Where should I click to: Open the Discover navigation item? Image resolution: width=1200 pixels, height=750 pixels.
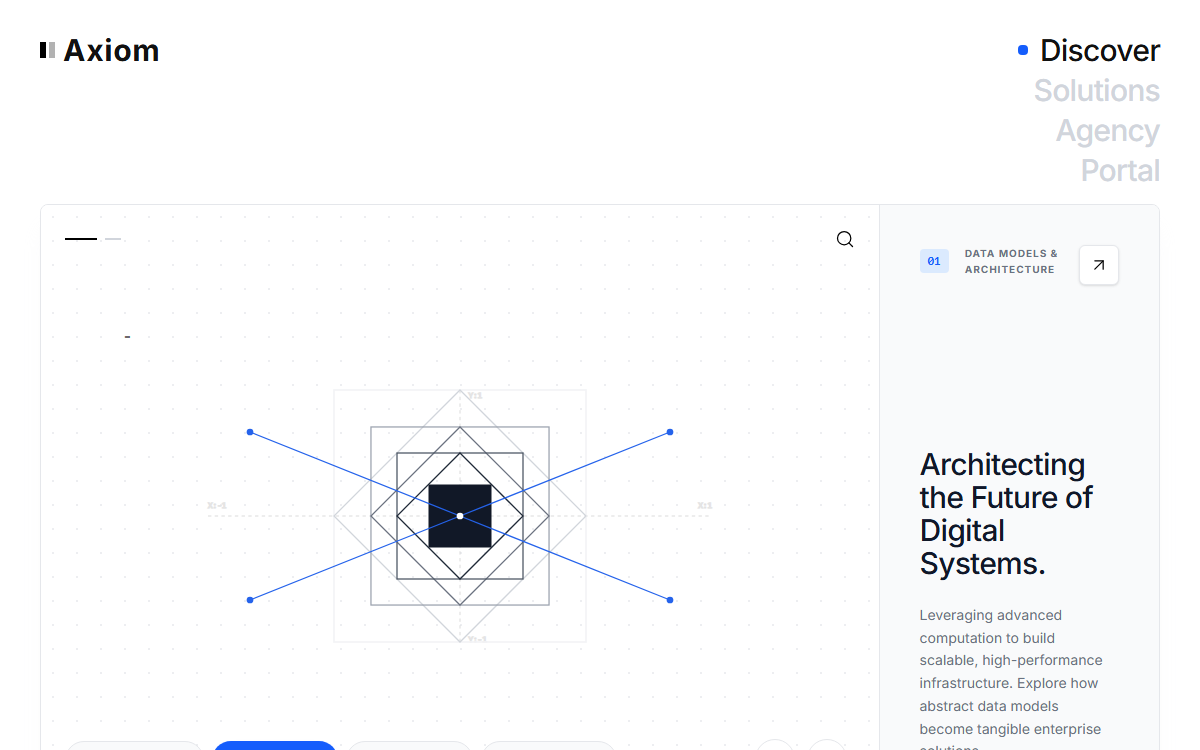(x=1100, y=50)
